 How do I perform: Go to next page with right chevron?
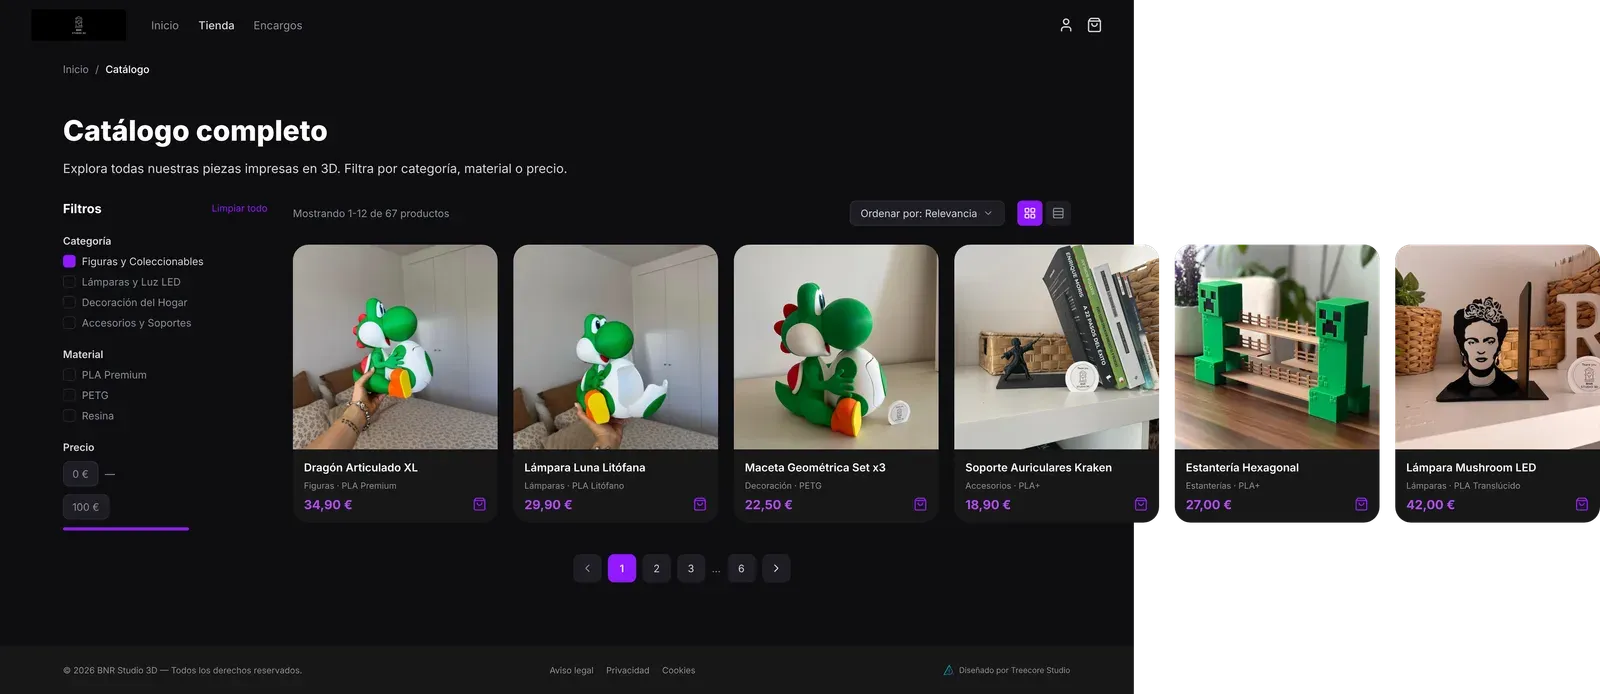coord(776,568)
